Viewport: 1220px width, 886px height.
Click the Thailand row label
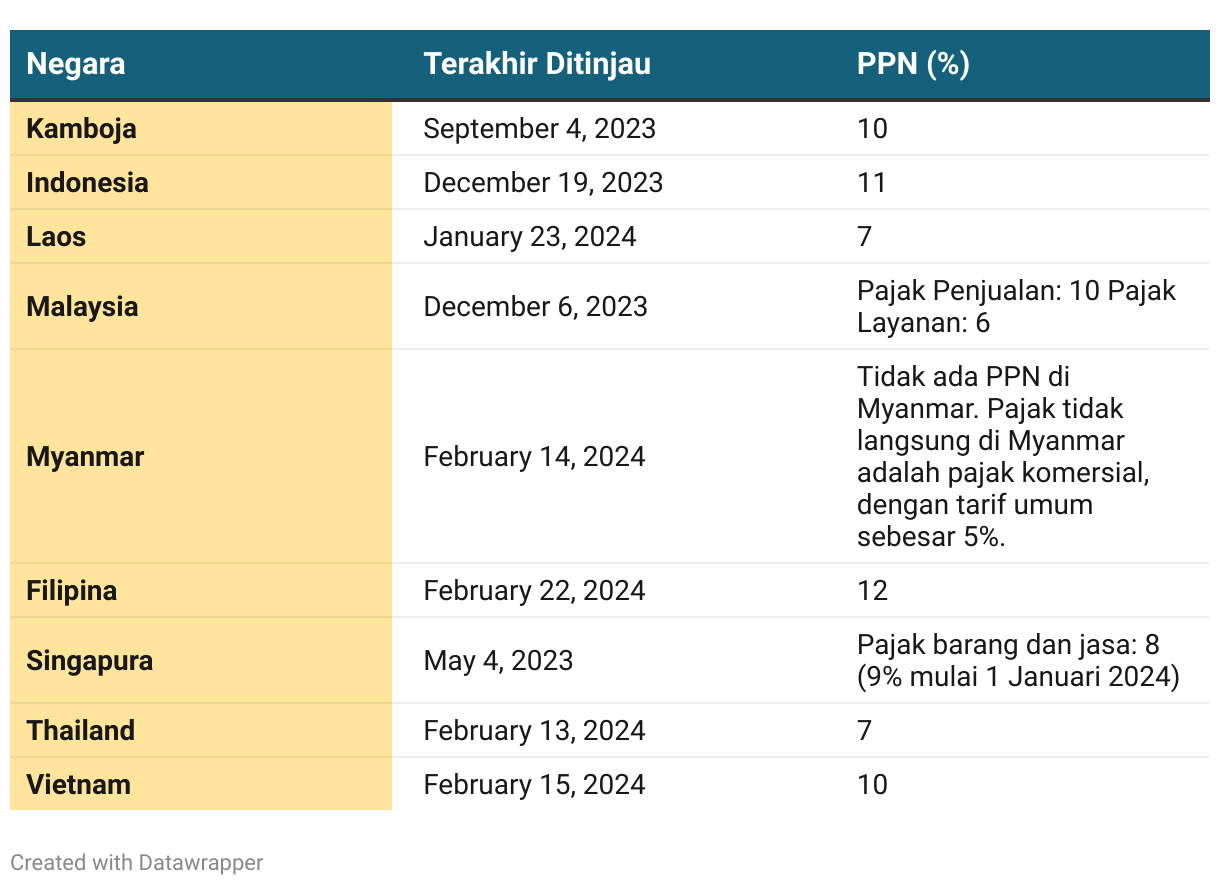pyautogui.click(x=80, y=730)
